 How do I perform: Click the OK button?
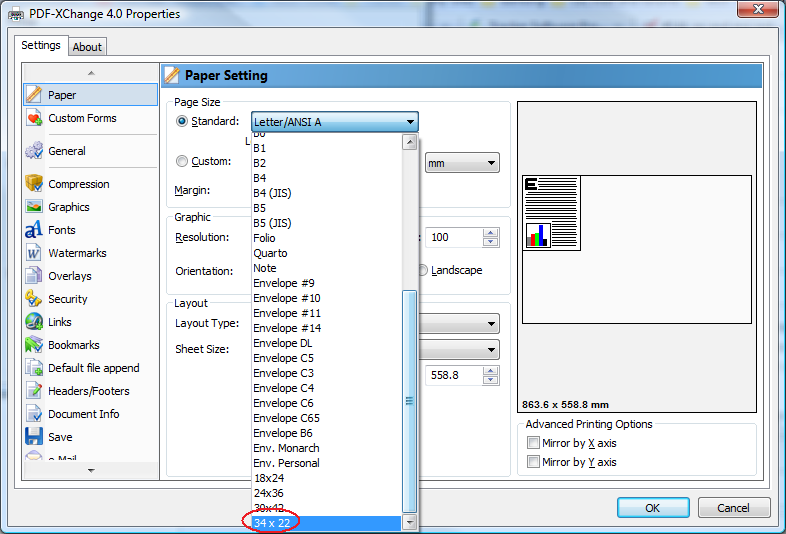653,508
